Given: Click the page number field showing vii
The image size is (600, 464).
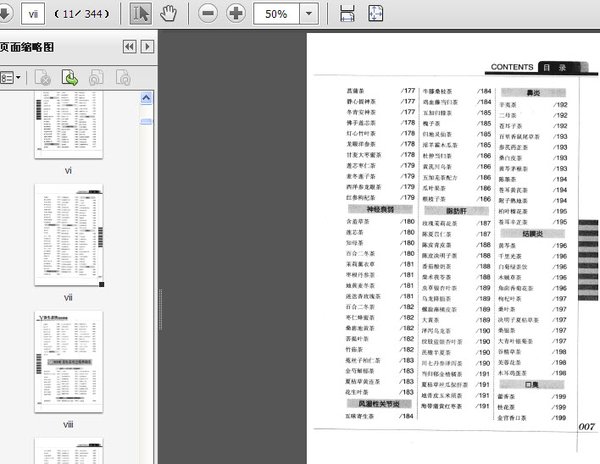Looking at the screenshot, I should 33,14.
